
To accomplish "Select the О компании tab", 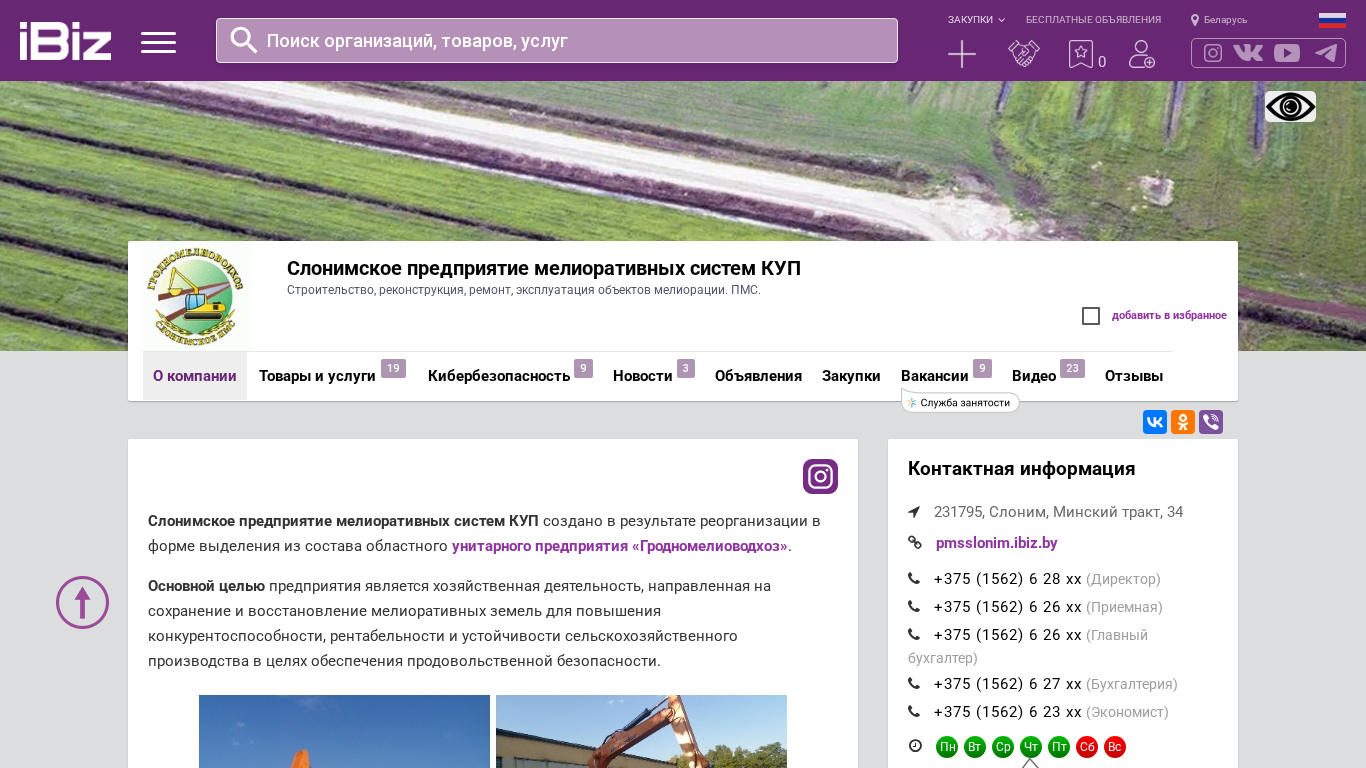I will click(195, 376).
